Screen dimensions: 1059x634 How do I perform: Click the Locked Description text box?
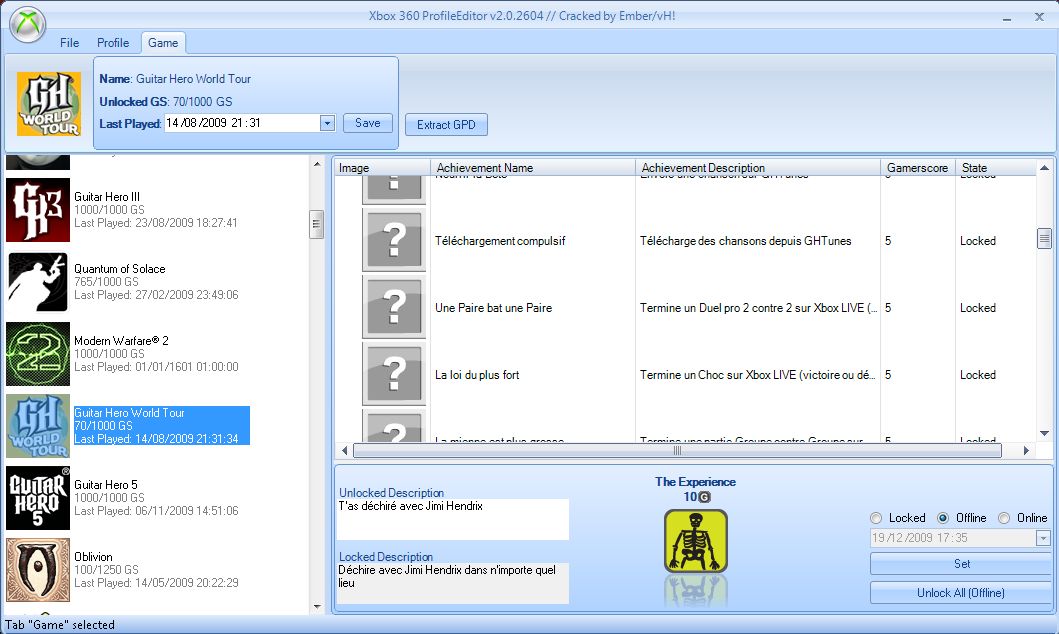point(453,583)
